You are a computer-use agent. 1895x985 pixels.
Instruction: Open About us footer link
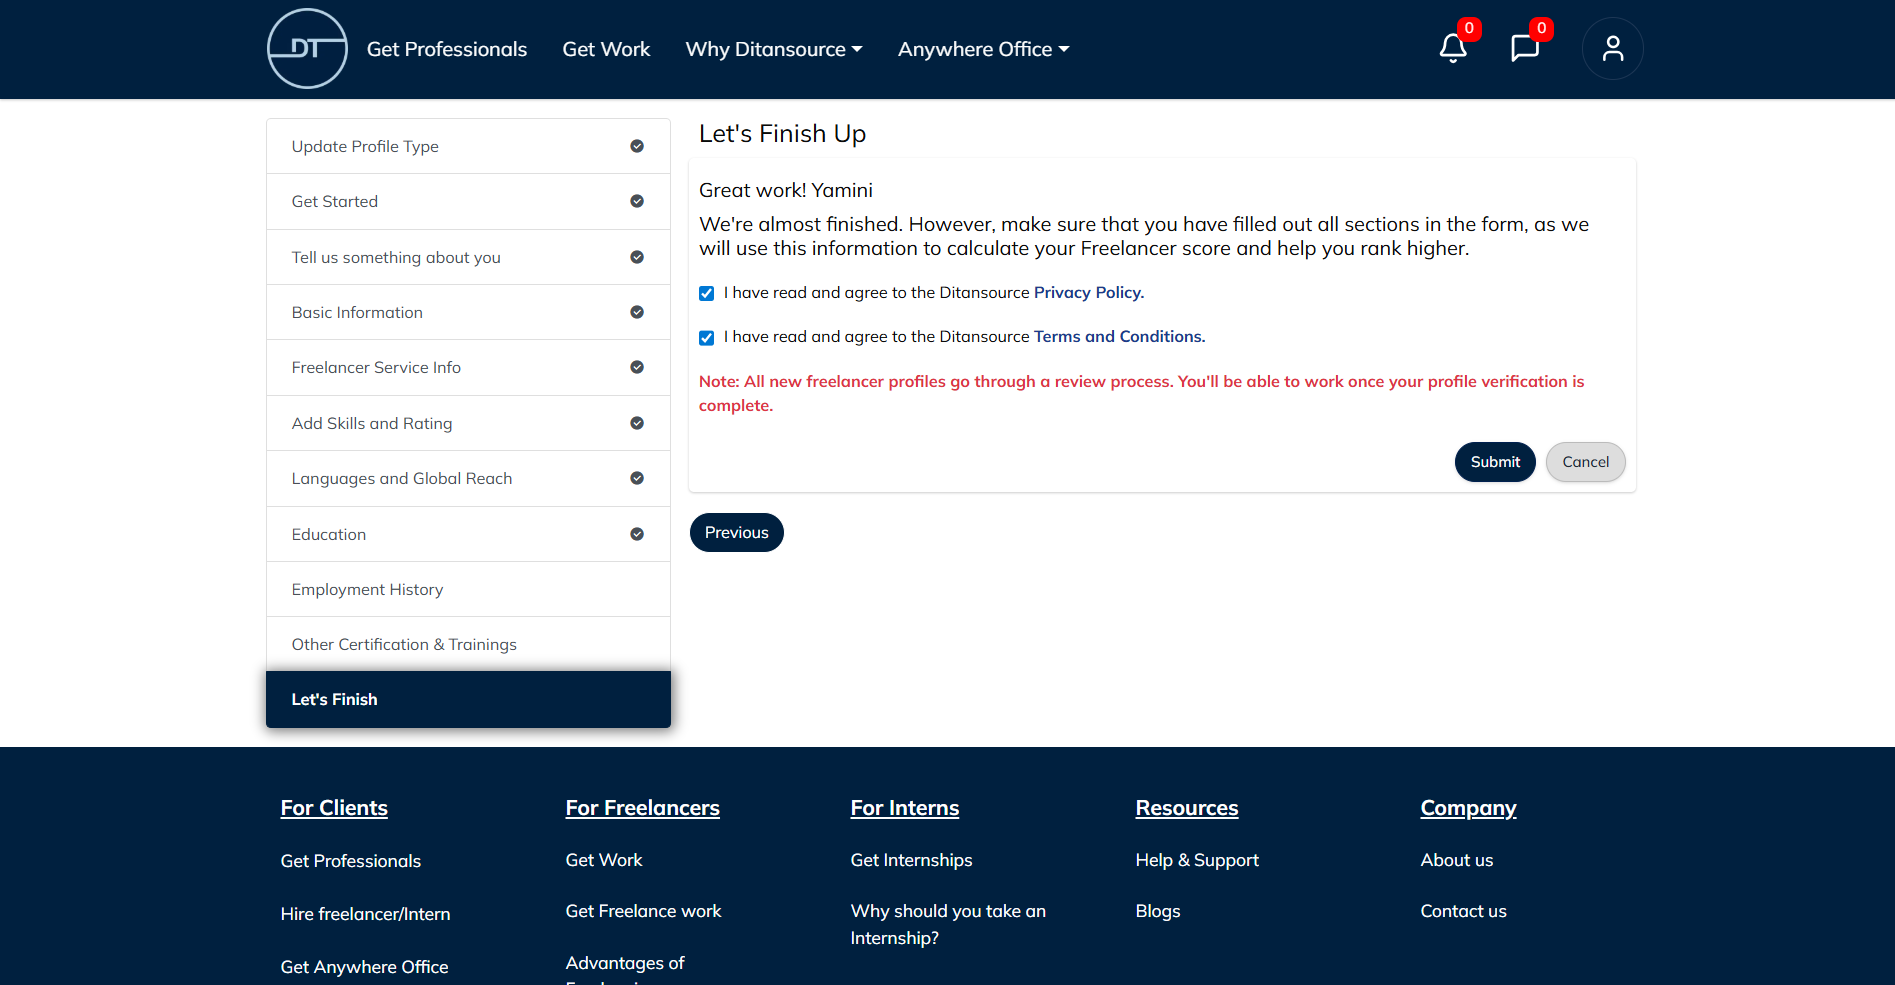(x=1457, y=860)
